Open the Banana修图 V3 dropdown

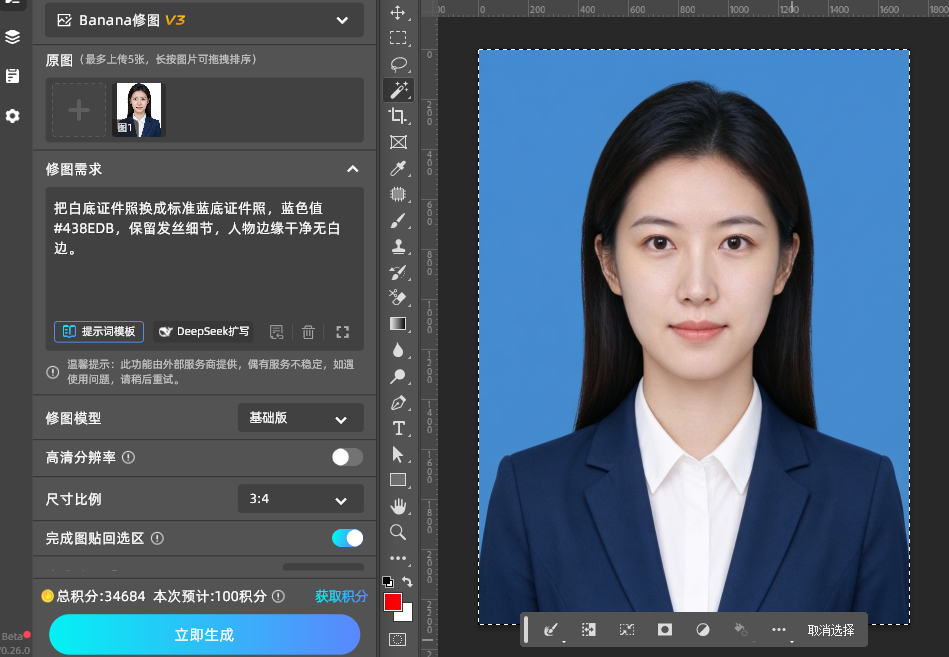point(205,20)
